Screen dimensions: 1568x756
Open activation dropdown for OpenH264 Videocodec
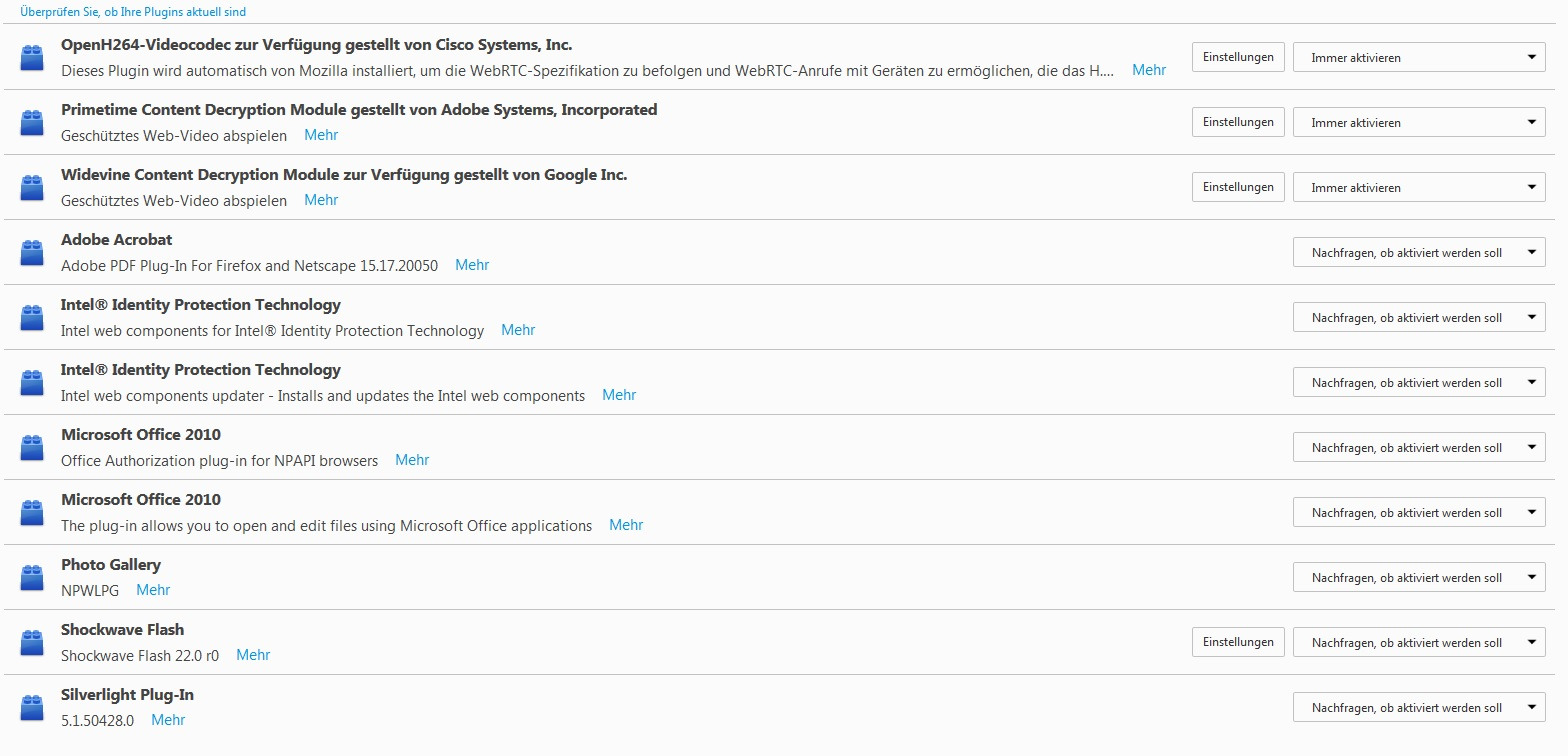pyautogui.click(x=1419, y=58)
